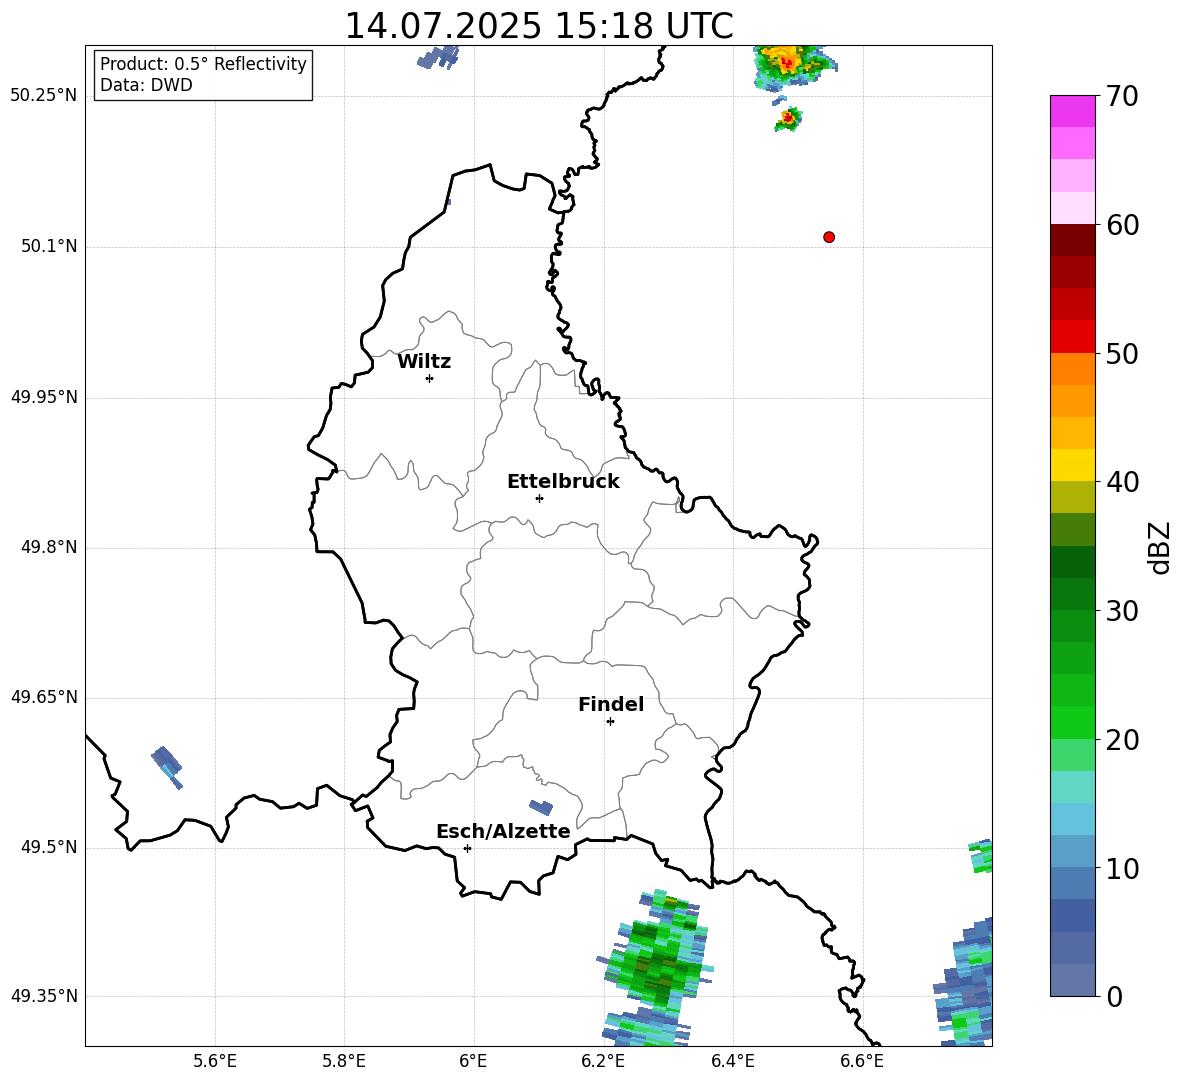Click the 49.95°N latitude label

pos(44,396)
